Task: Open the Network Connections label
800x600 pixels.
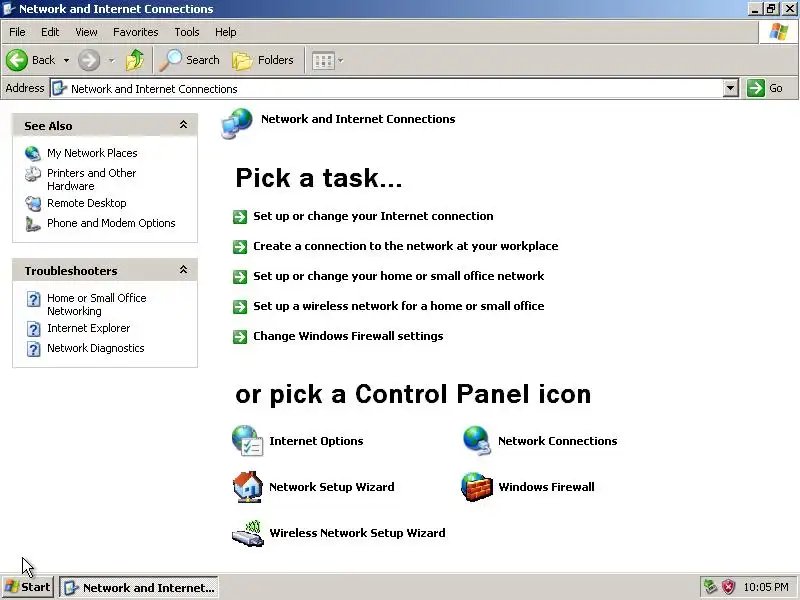Action: click(558, 441)
